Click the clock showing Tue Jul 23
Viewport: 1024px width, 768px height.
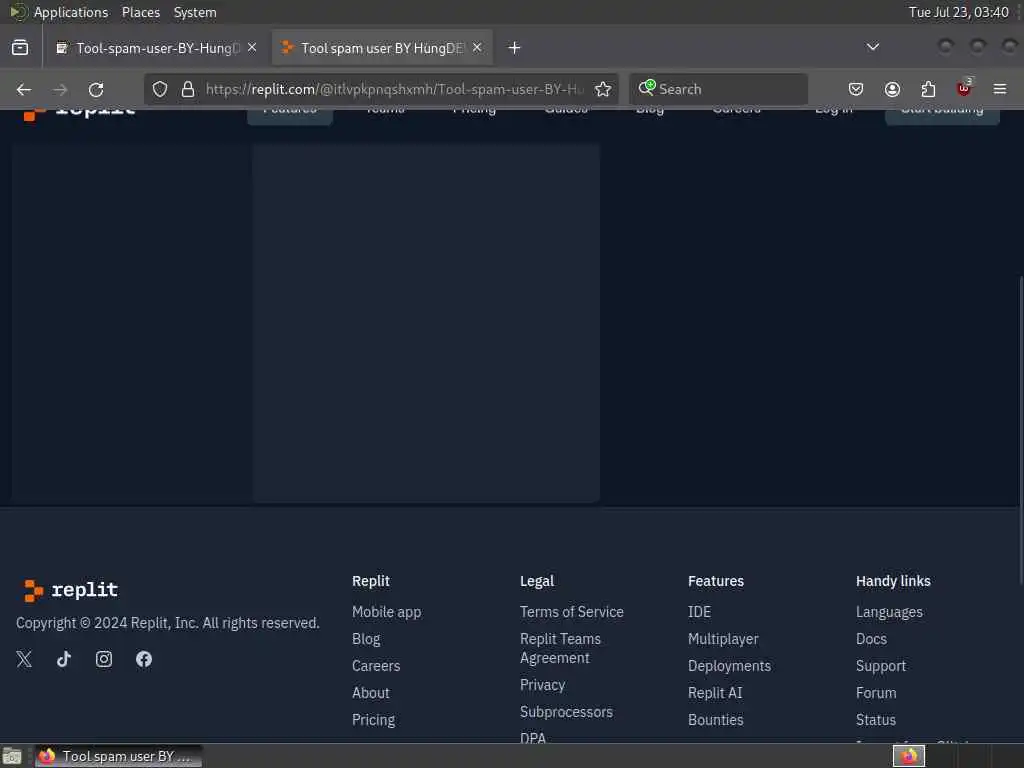(x=959, y=12)
